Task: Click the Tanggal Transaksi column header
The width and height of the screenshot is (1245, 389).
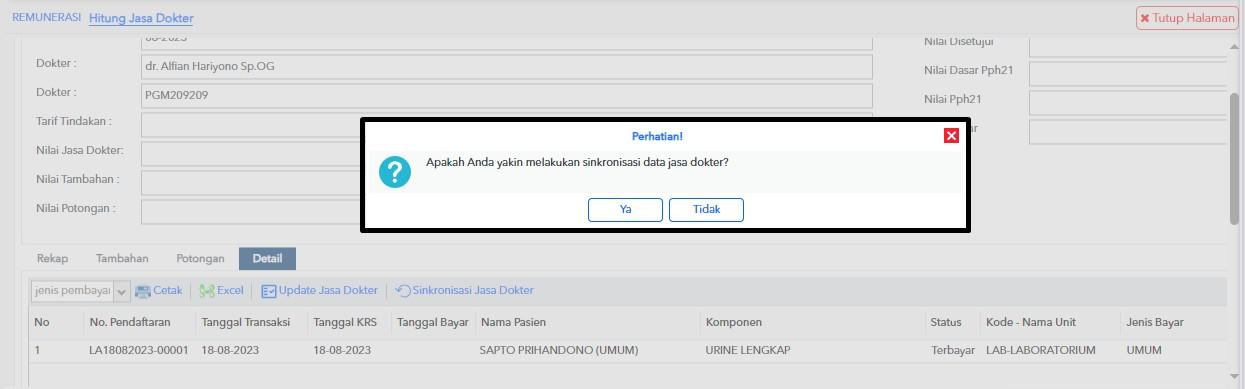Action: click(245, 322)
